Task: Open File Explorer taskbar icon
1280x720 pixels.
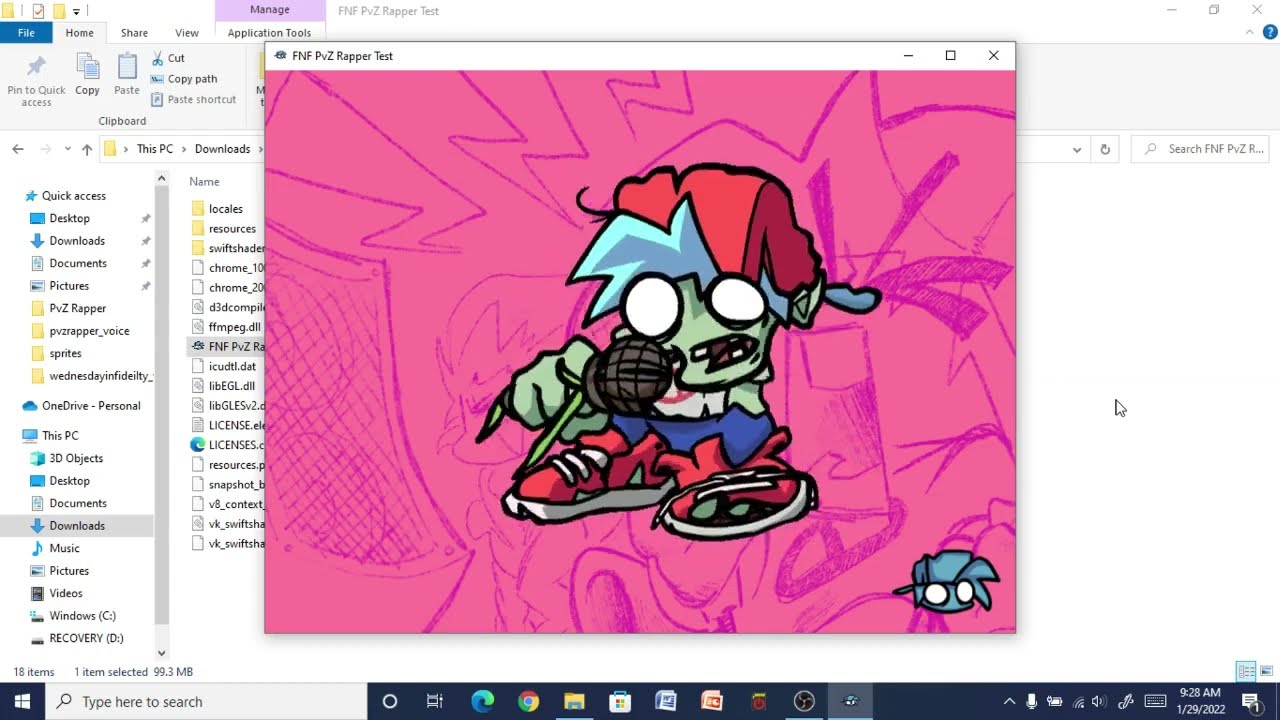Action: click(x=574, y=701)
